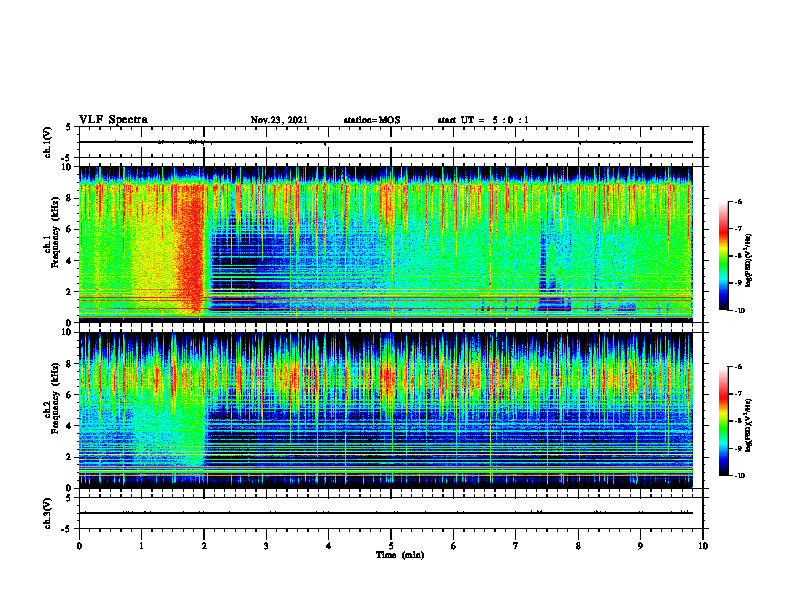Click time axis tick label "6"
Image resolution: width=792 pixels, height=612 pixels.
pyautogui.click(x=453, y=546)
